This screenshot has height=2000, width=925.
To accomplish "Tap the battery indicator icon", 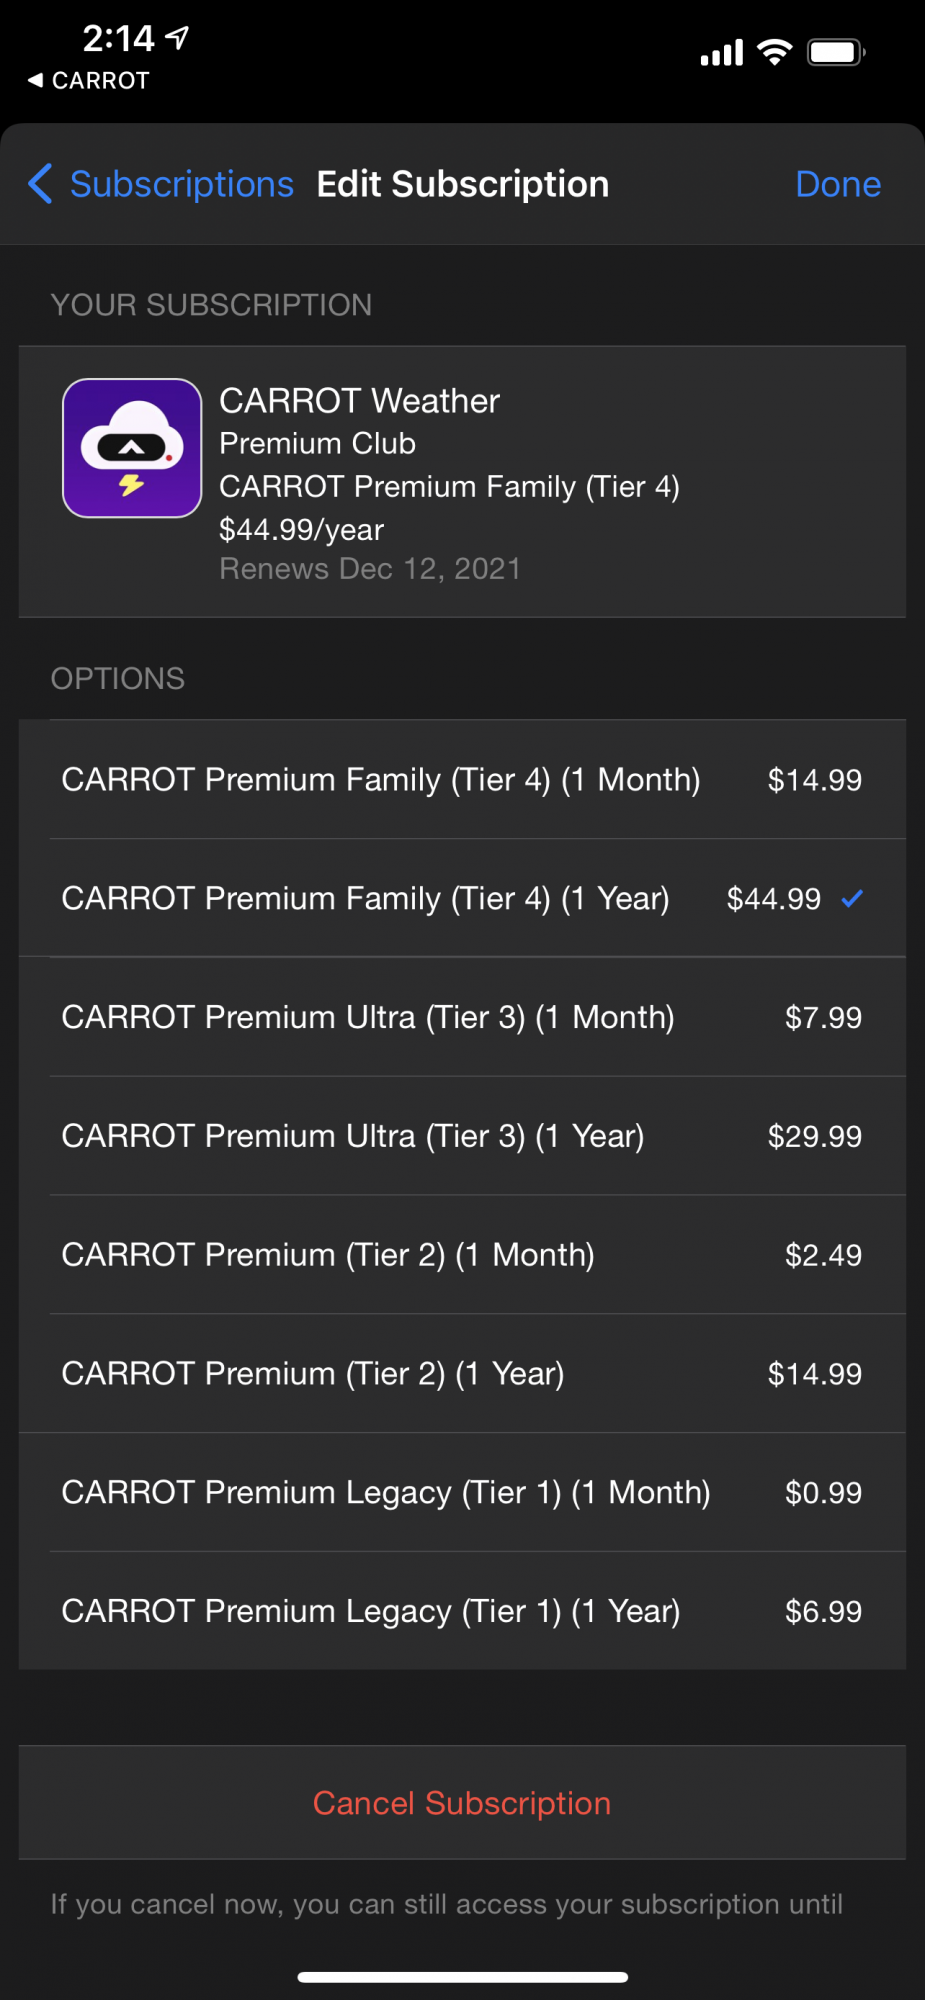I will (837, 52).
